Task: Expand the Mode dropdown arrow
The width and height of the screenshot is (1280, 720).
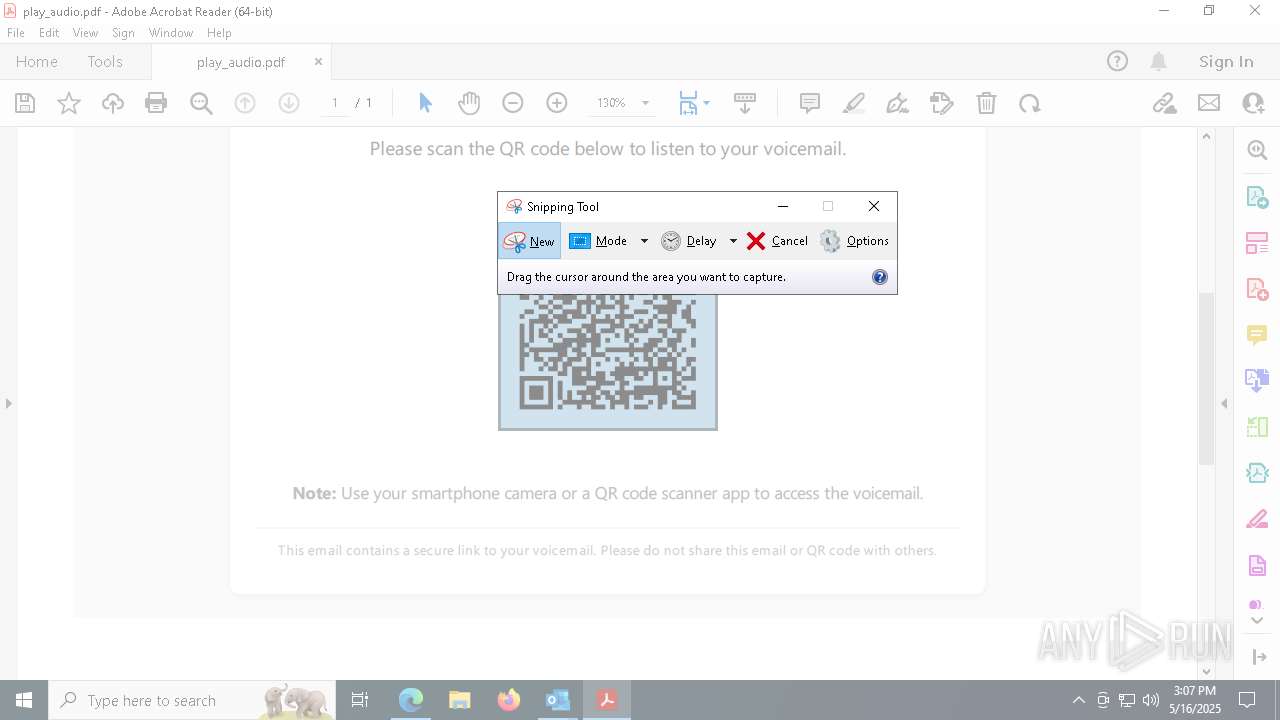Action: pyautogui.click(x=644, y=241)
